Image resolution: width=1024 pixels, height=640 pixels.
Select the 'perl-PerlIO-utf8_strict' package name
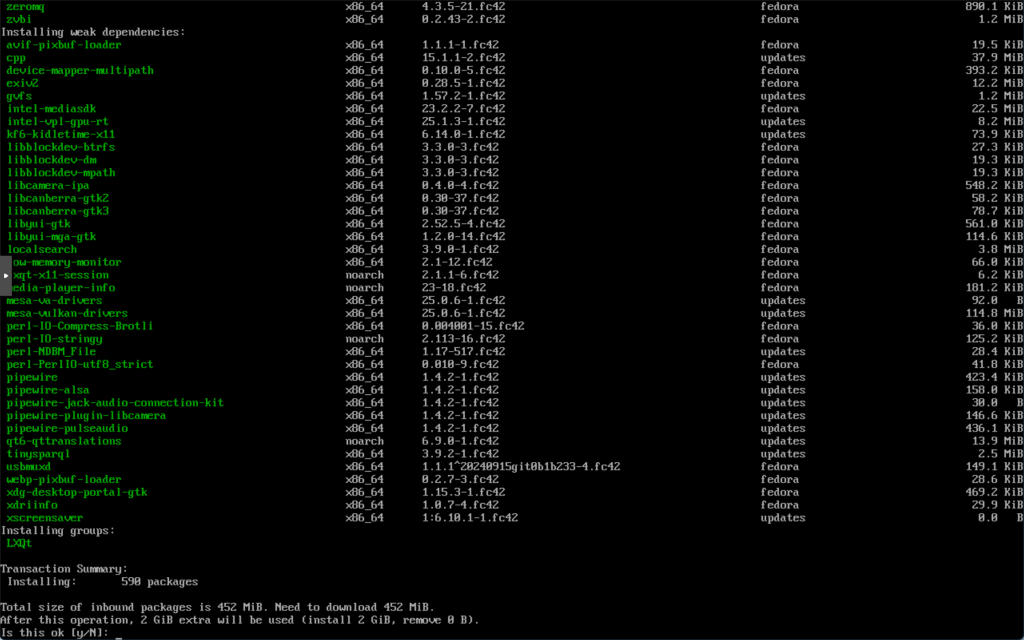pyautogui.click(x=80, y=364)
